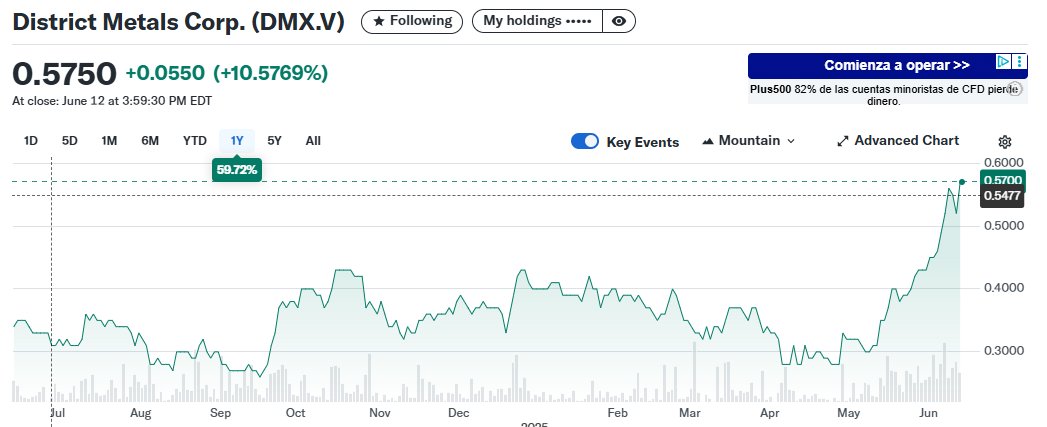Click the Plus500 ad disclaimer text
Image resolution: width=1047 pixels, height=427 pixels.
coord(883,95)
